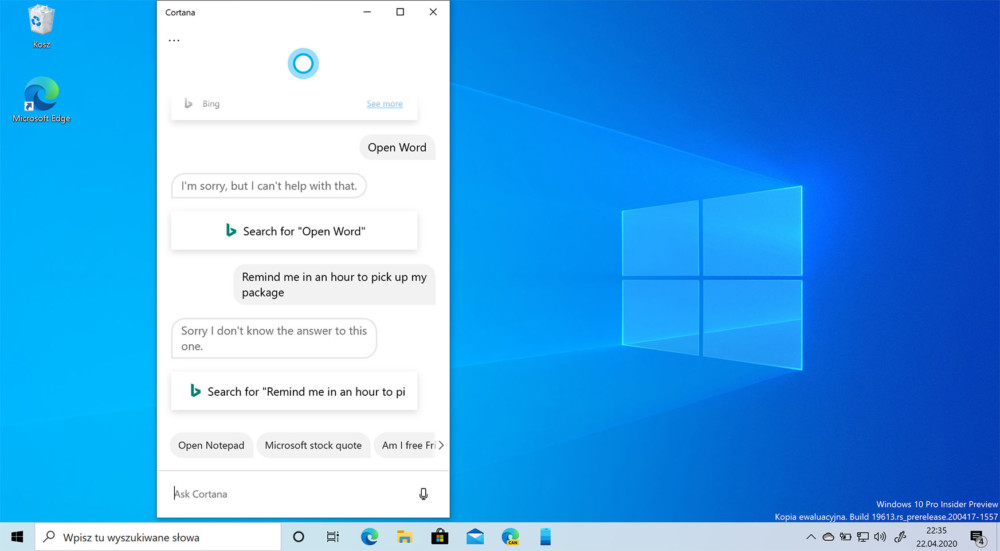Click the Cortana circle taskbar button

[x=298, y=537]
